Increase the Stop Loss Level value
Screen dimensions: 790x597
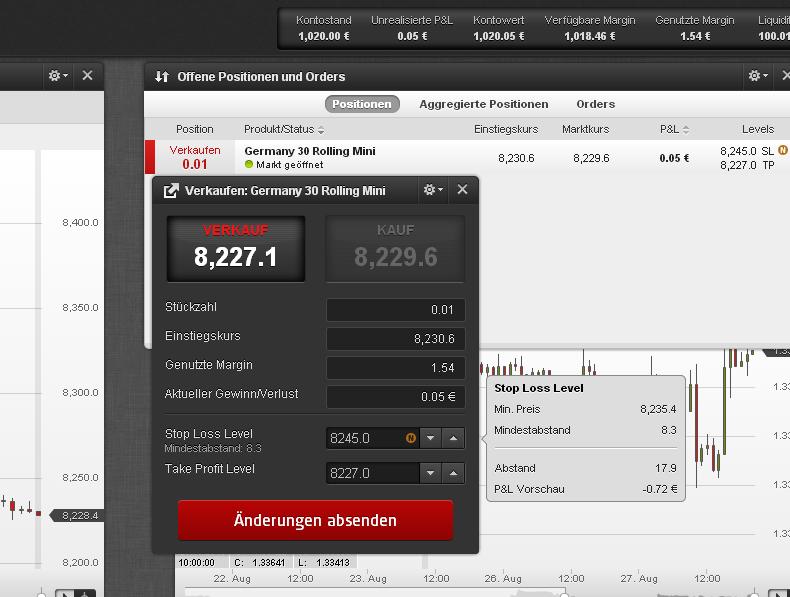(454, 438)
